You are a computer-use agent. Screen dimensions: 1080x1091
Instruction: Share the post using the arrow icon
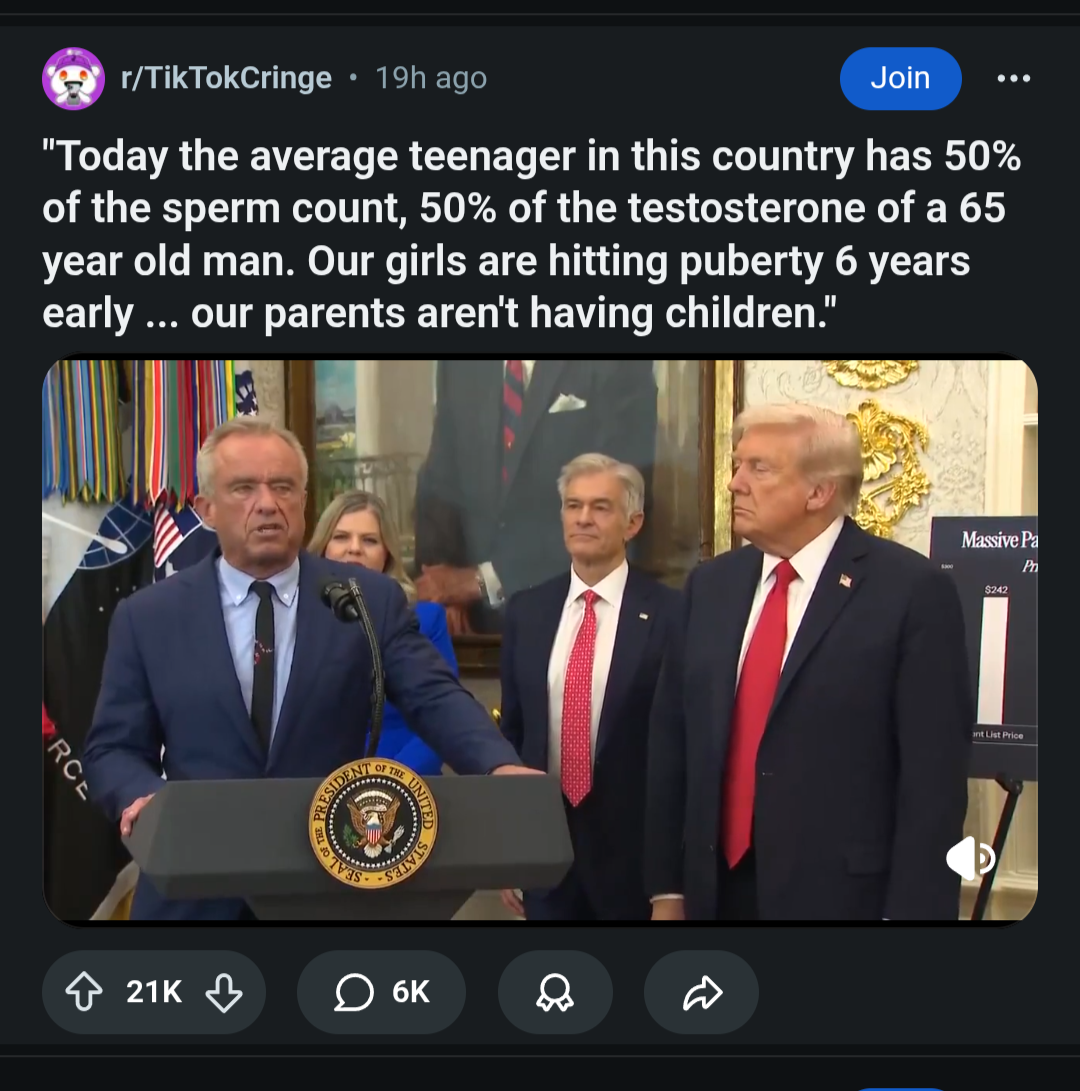[x=701, y=991]
